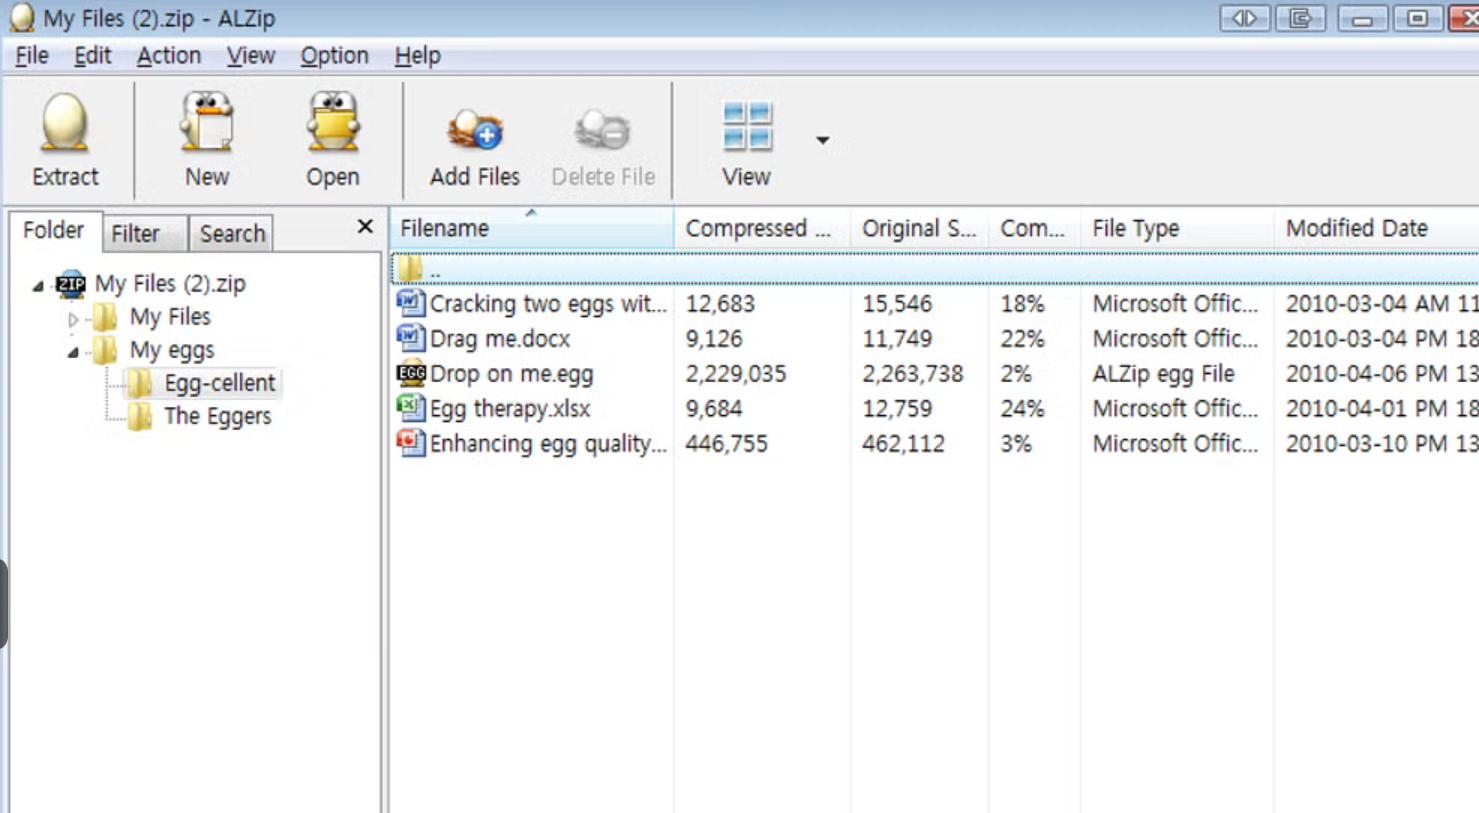Click The Eggers folder icon
The height and width of the screenshot is (813, 1479).
[140, 416]
